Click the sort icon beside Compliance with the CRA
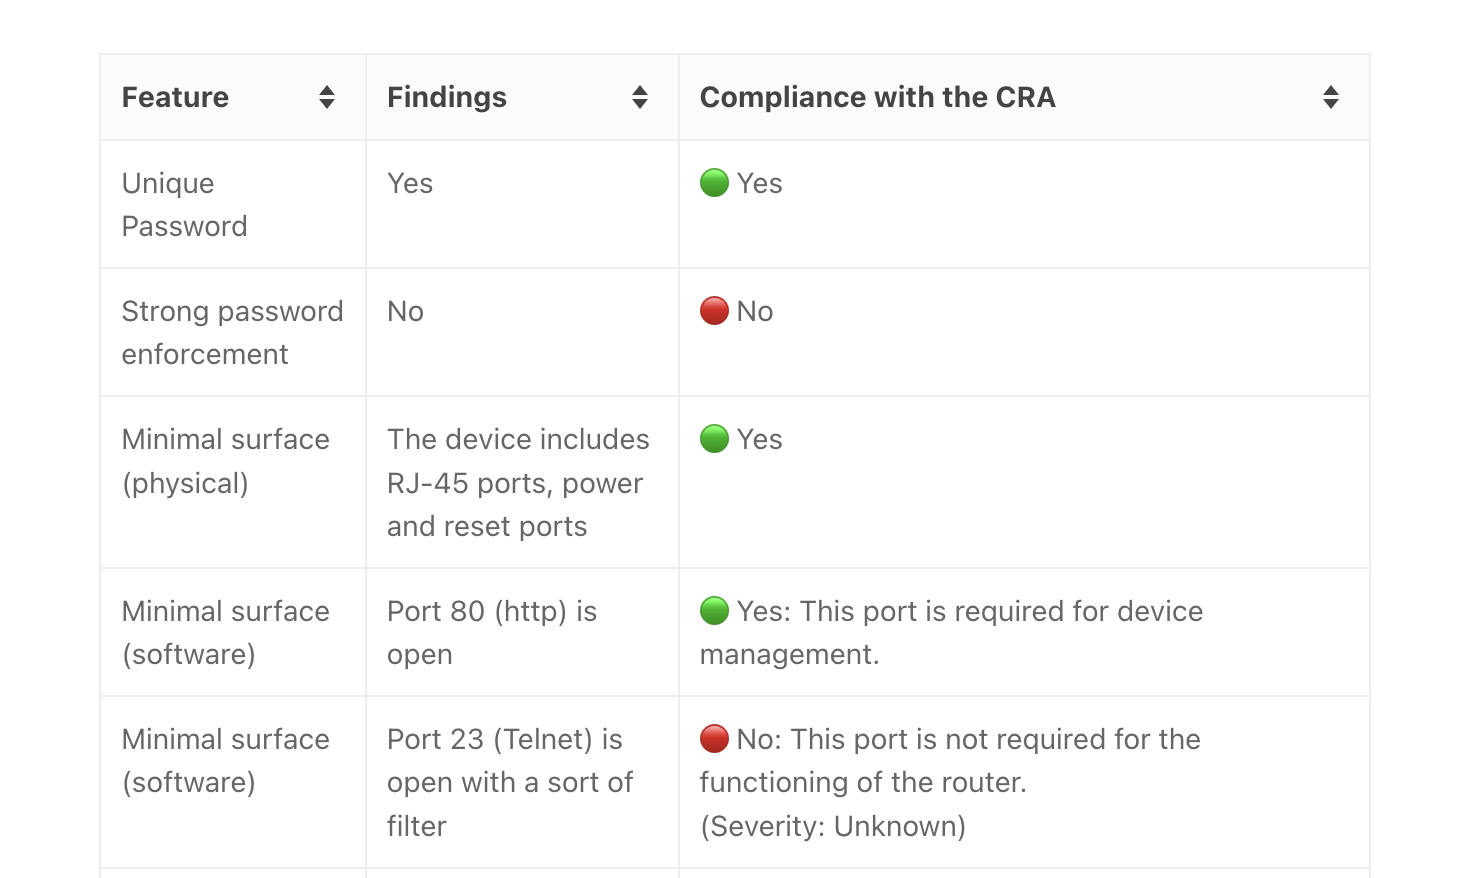 1331,96
